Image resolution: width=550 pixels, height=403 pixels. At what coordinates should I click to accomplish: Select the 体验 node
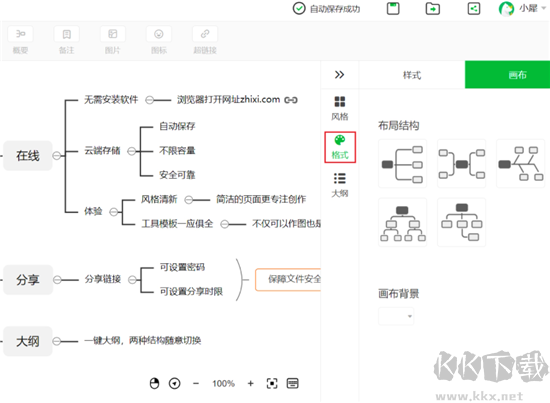(x=93, y=211)
